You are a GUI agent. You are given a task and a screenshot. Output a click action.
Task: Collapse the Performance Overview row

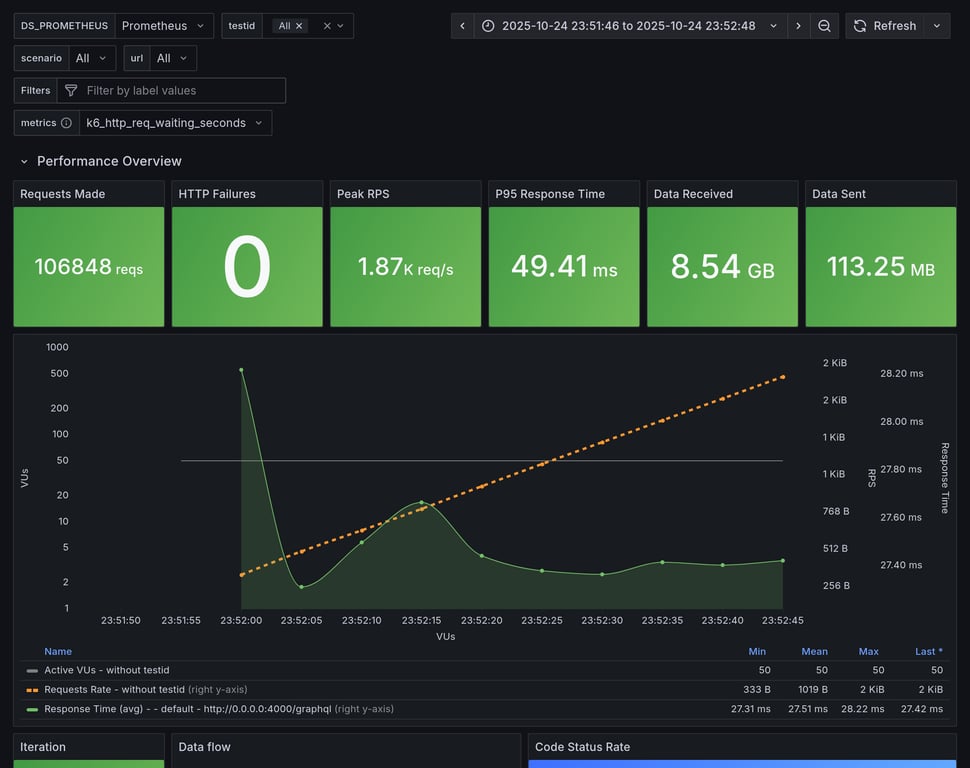click(24, 162)
